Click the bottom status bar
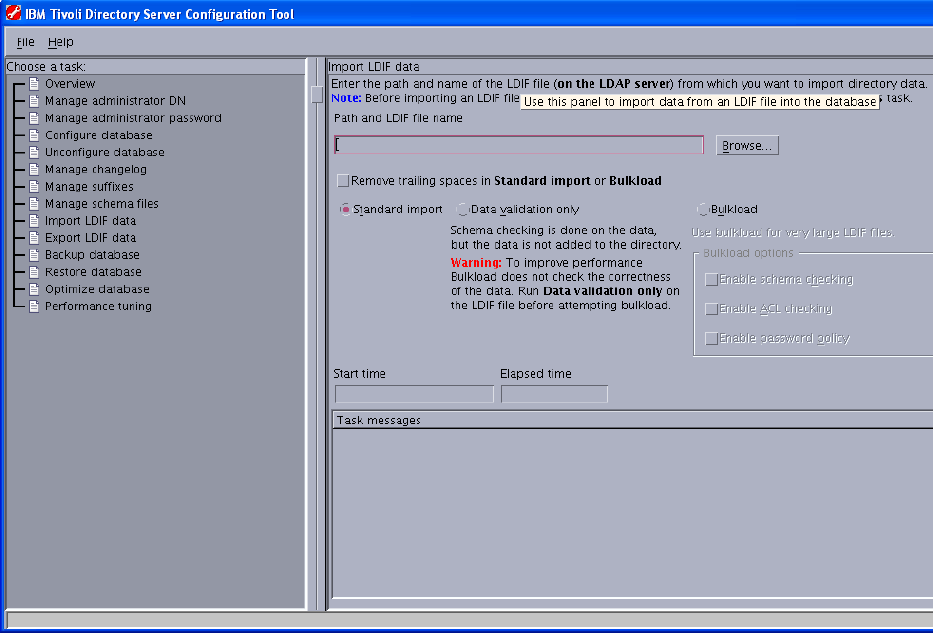The image size is (933, 633). point(469,620)
